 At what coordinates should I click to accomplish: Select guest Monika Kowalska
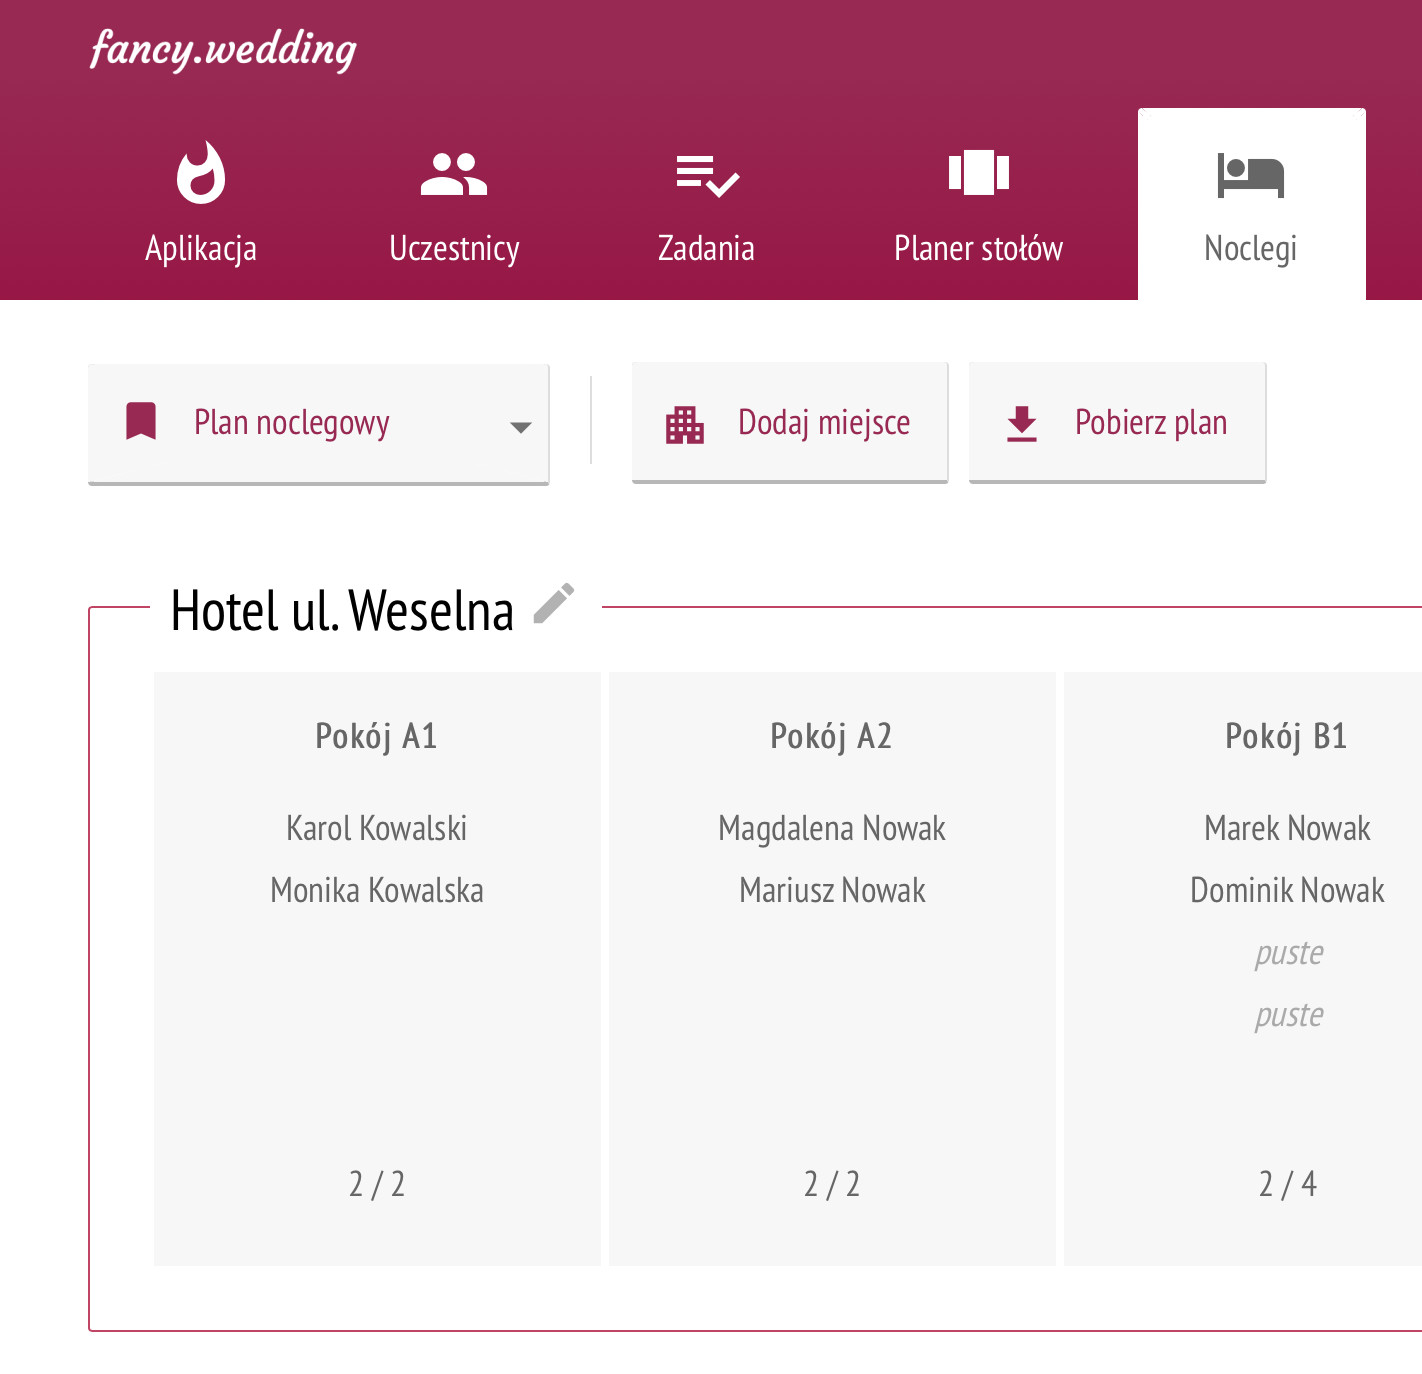377,890
